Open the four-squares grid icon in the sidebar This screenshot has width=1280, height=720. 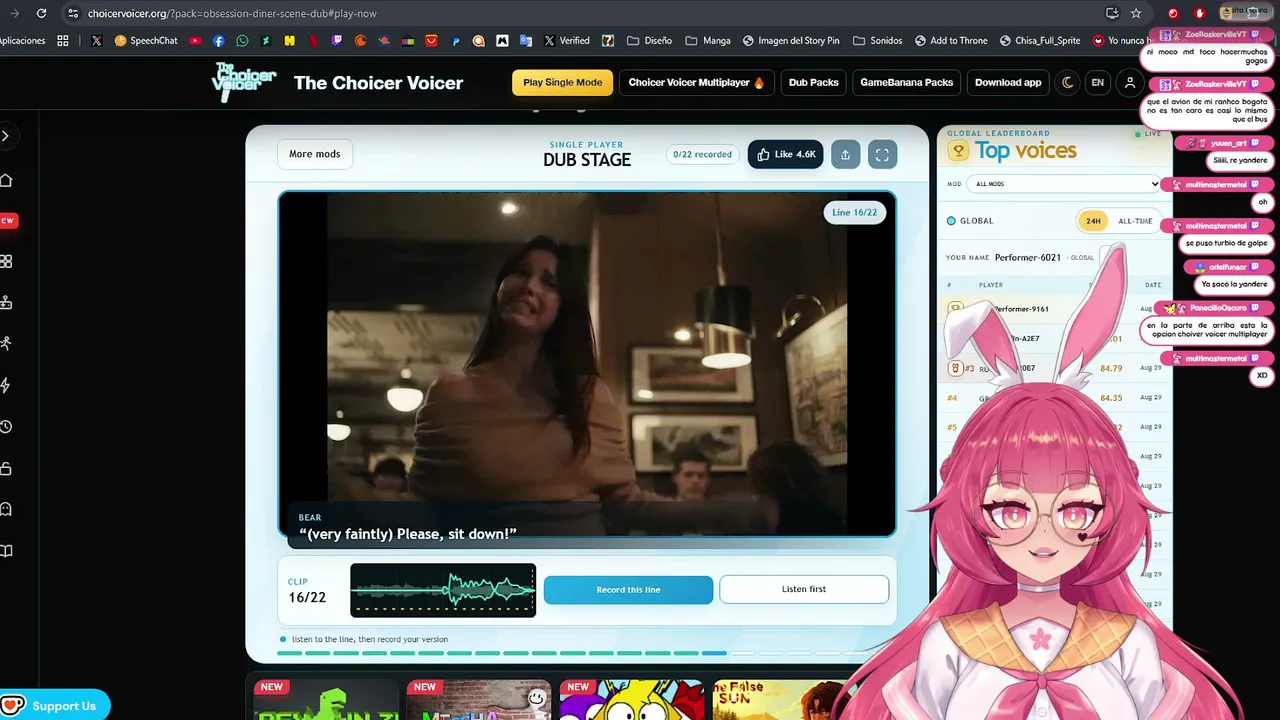(x=6, y=261)
